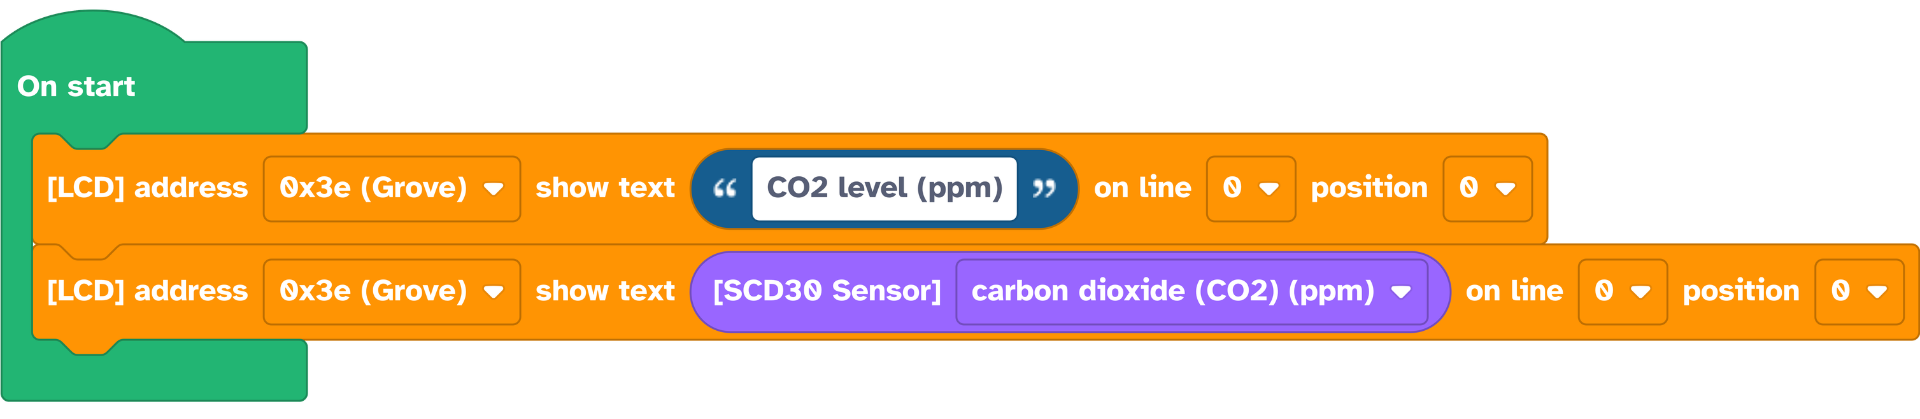Click 'show text' label on first LCD block
Screen dimensions: 1920x419
605,188
